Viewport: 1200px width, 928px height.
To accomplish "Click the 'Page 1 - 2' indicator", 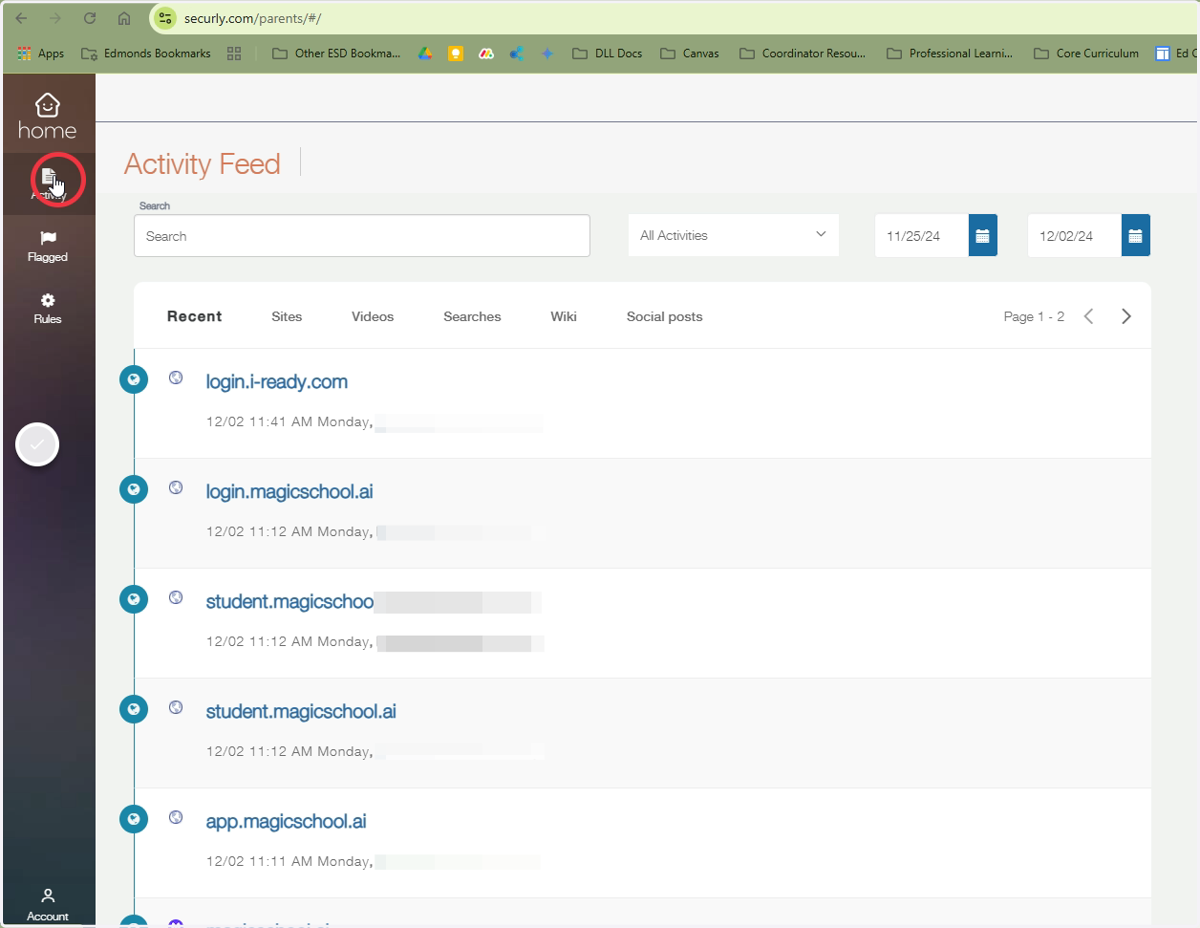I will point(1034,316).
